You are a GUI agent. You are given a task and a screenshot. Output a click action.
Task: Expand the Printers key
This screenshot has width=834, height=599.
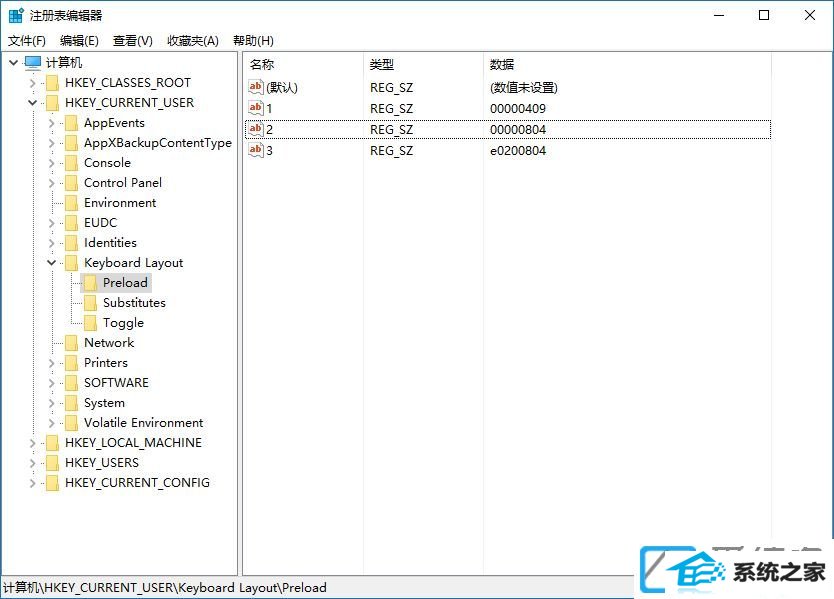[x=52, y=363]
